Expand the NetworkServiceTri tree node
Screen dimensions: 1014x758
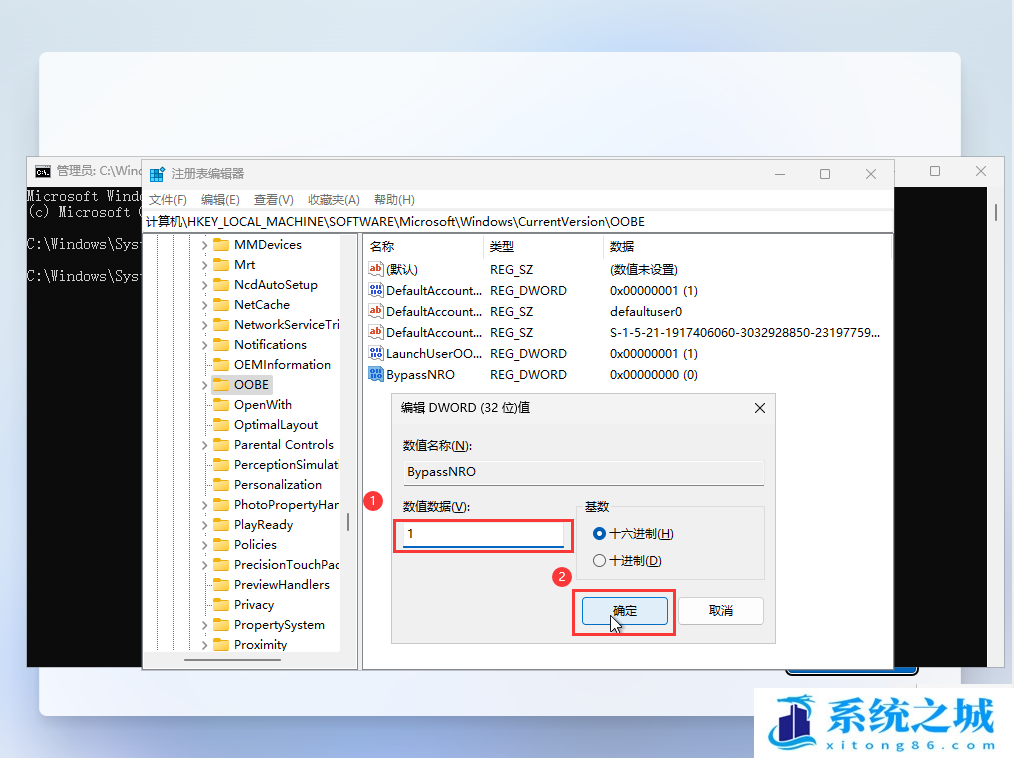click(x=204, y=325)
